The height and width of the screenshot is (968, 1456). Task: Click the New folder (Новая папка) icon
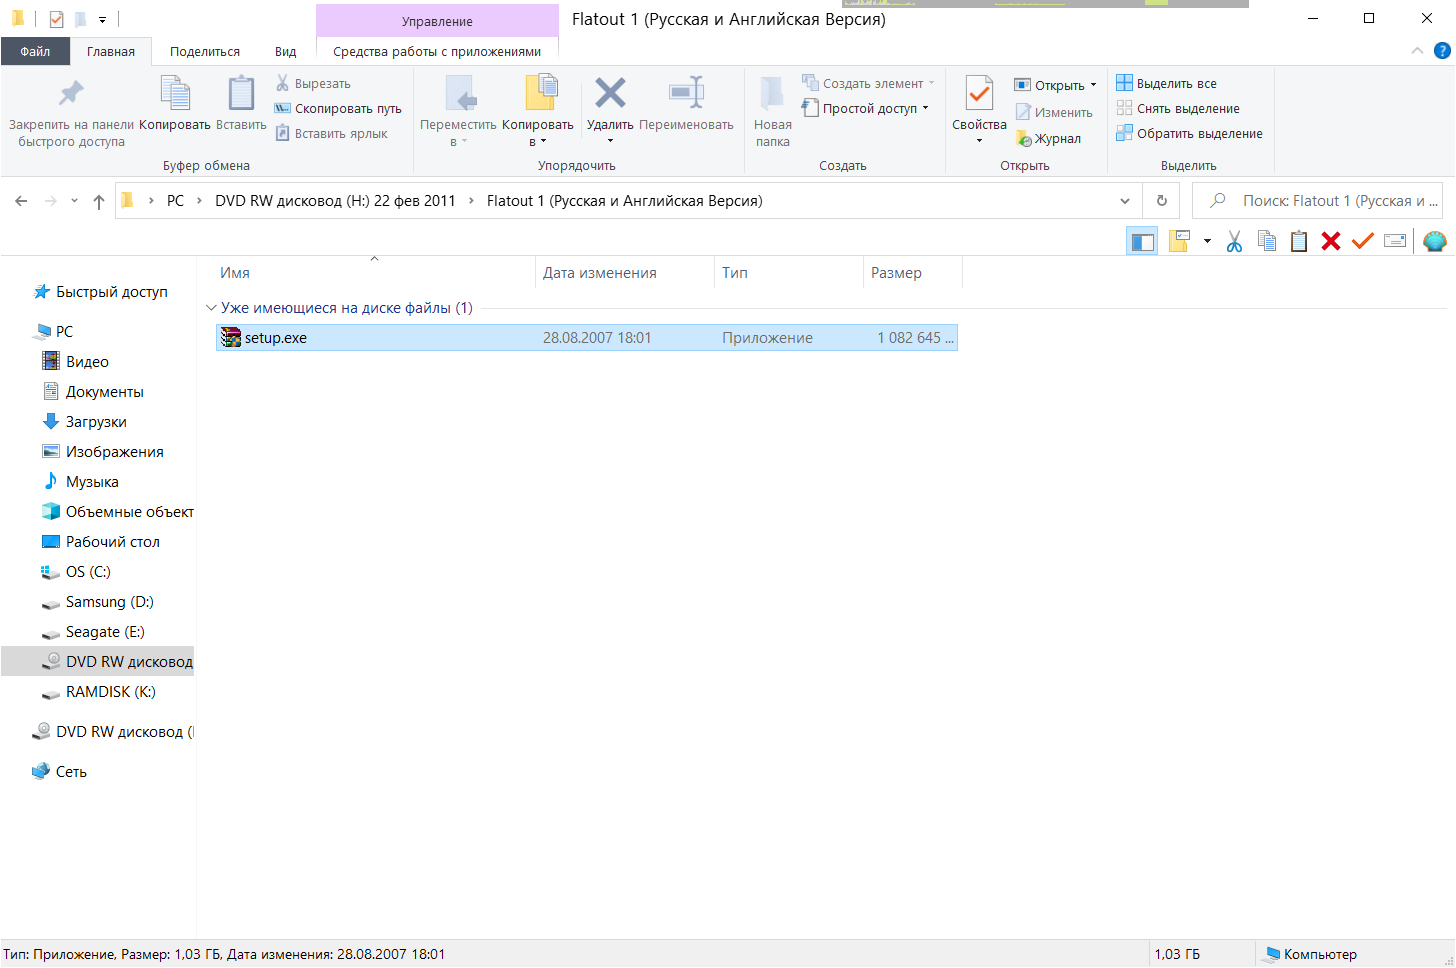click(772, 93)
